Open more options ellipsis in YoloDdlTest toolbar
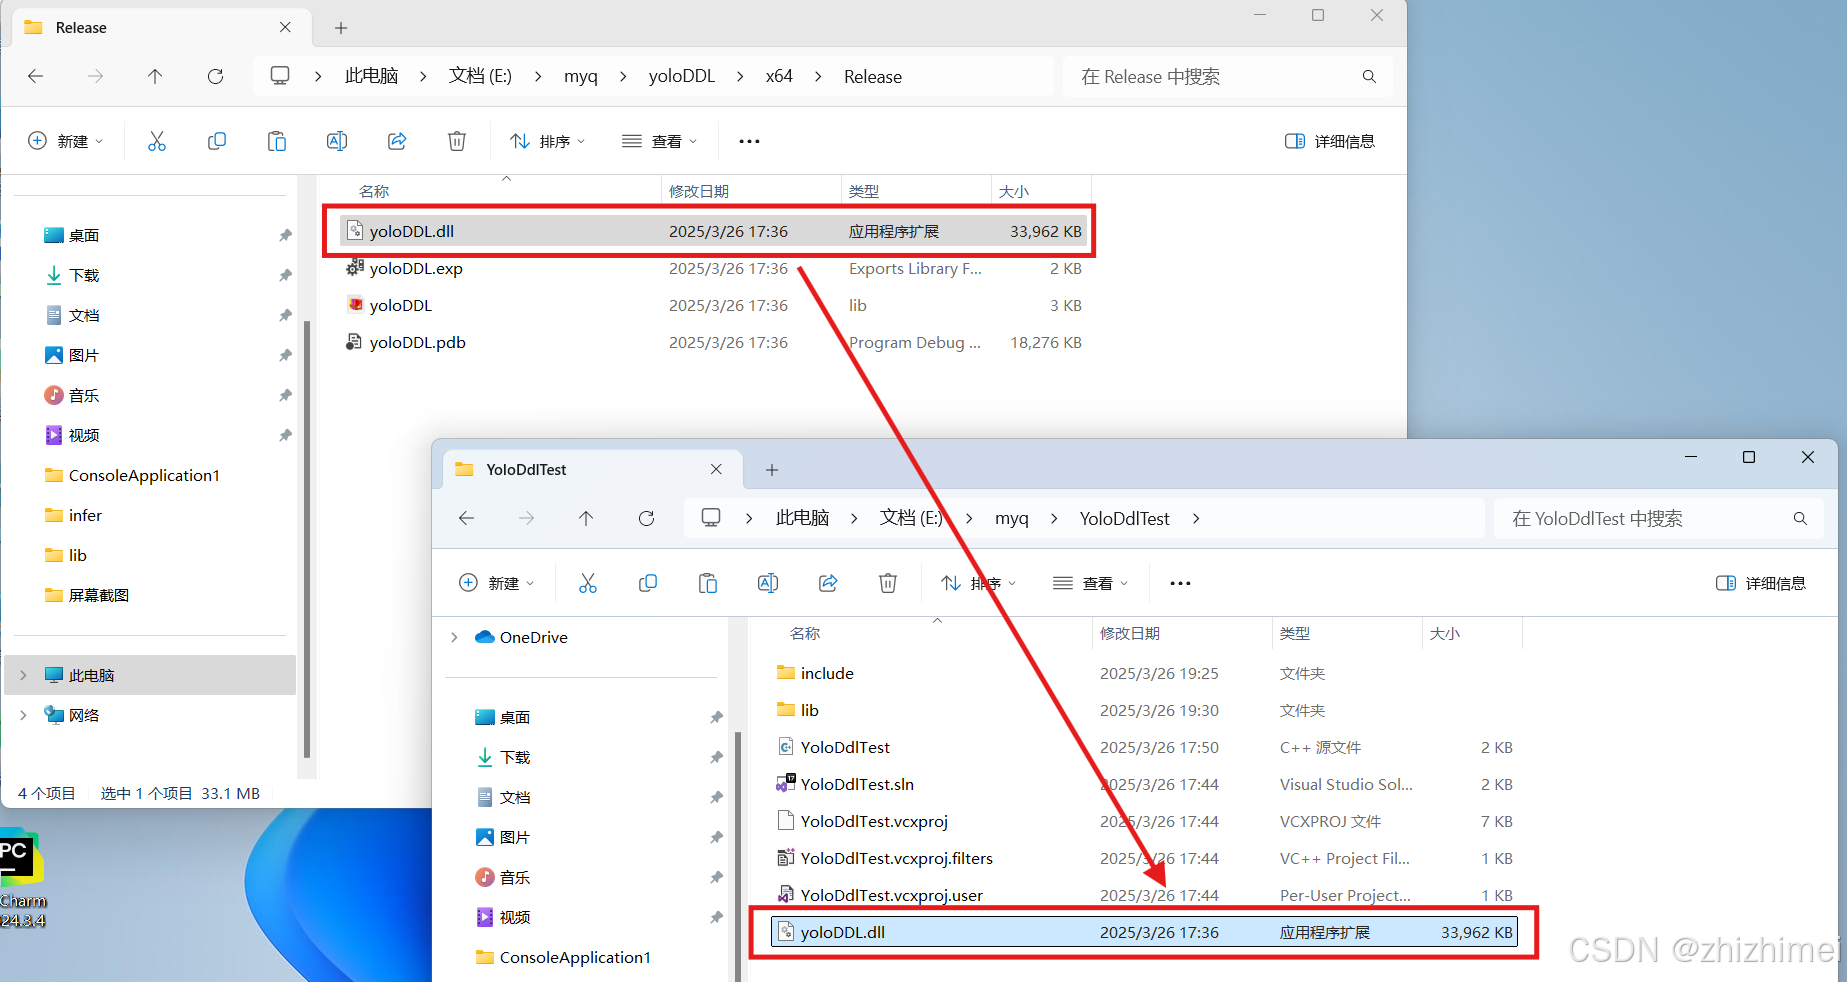This screenshot has height=982, width=1847. click(x=1180, y=583)
